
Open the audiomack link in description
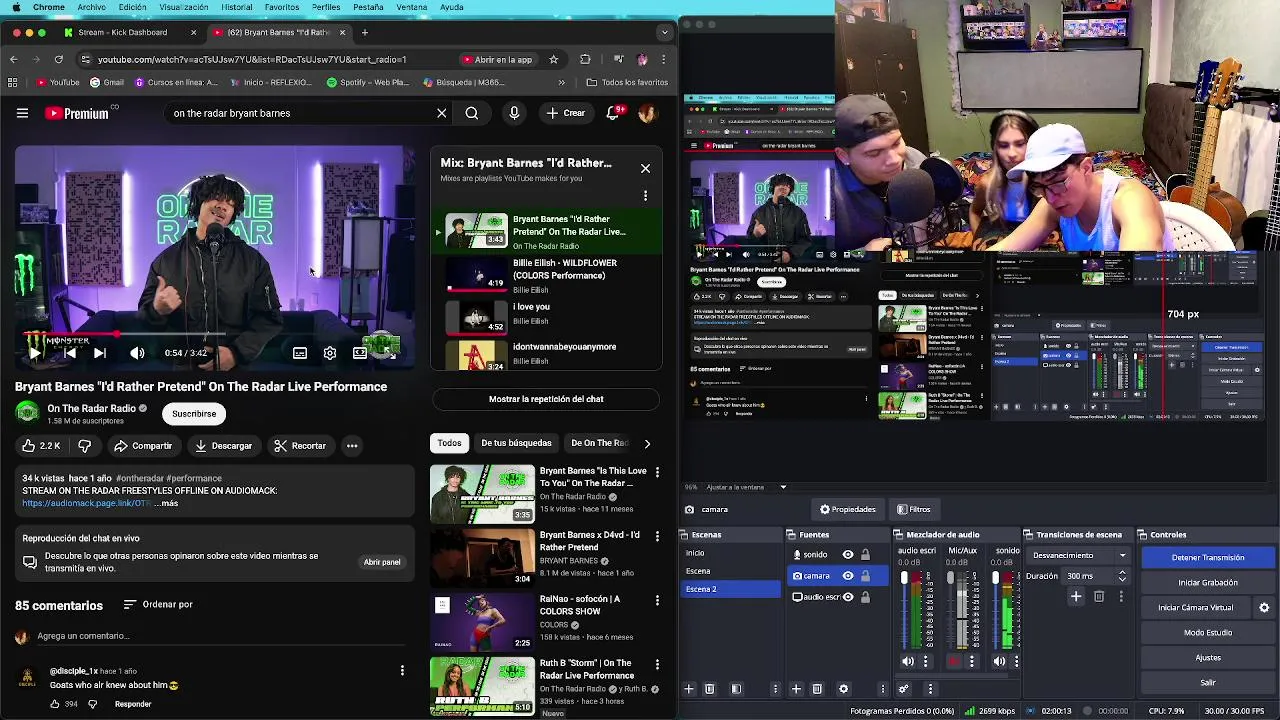click(86, 503)
